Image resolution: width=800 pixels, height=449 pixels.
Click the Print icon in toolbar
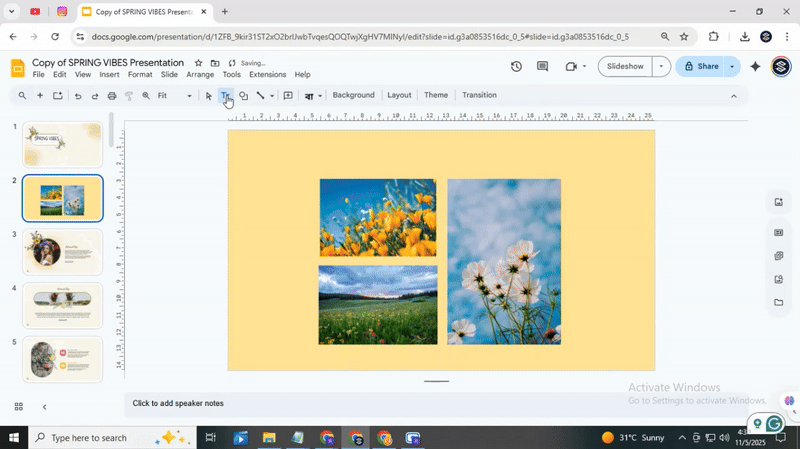(112, 96)
